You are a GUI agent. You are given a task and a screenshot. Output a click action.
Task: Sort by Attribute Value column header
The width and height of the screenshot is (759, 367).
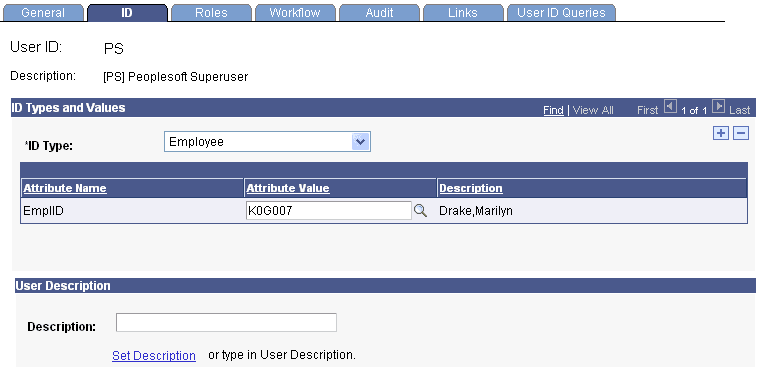click(288, 188)
